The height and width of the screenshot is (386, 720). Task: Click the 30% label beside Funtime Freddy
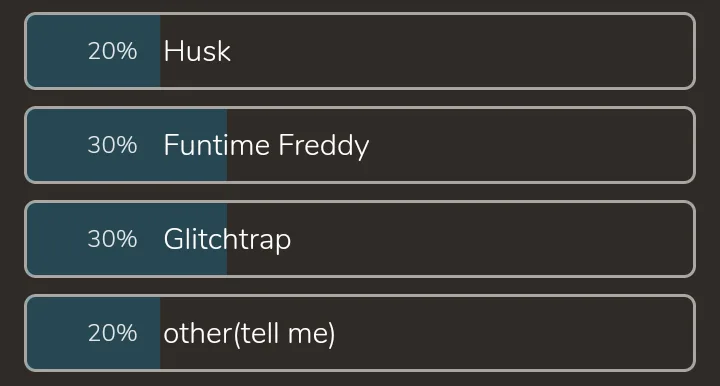pos(112,145)
